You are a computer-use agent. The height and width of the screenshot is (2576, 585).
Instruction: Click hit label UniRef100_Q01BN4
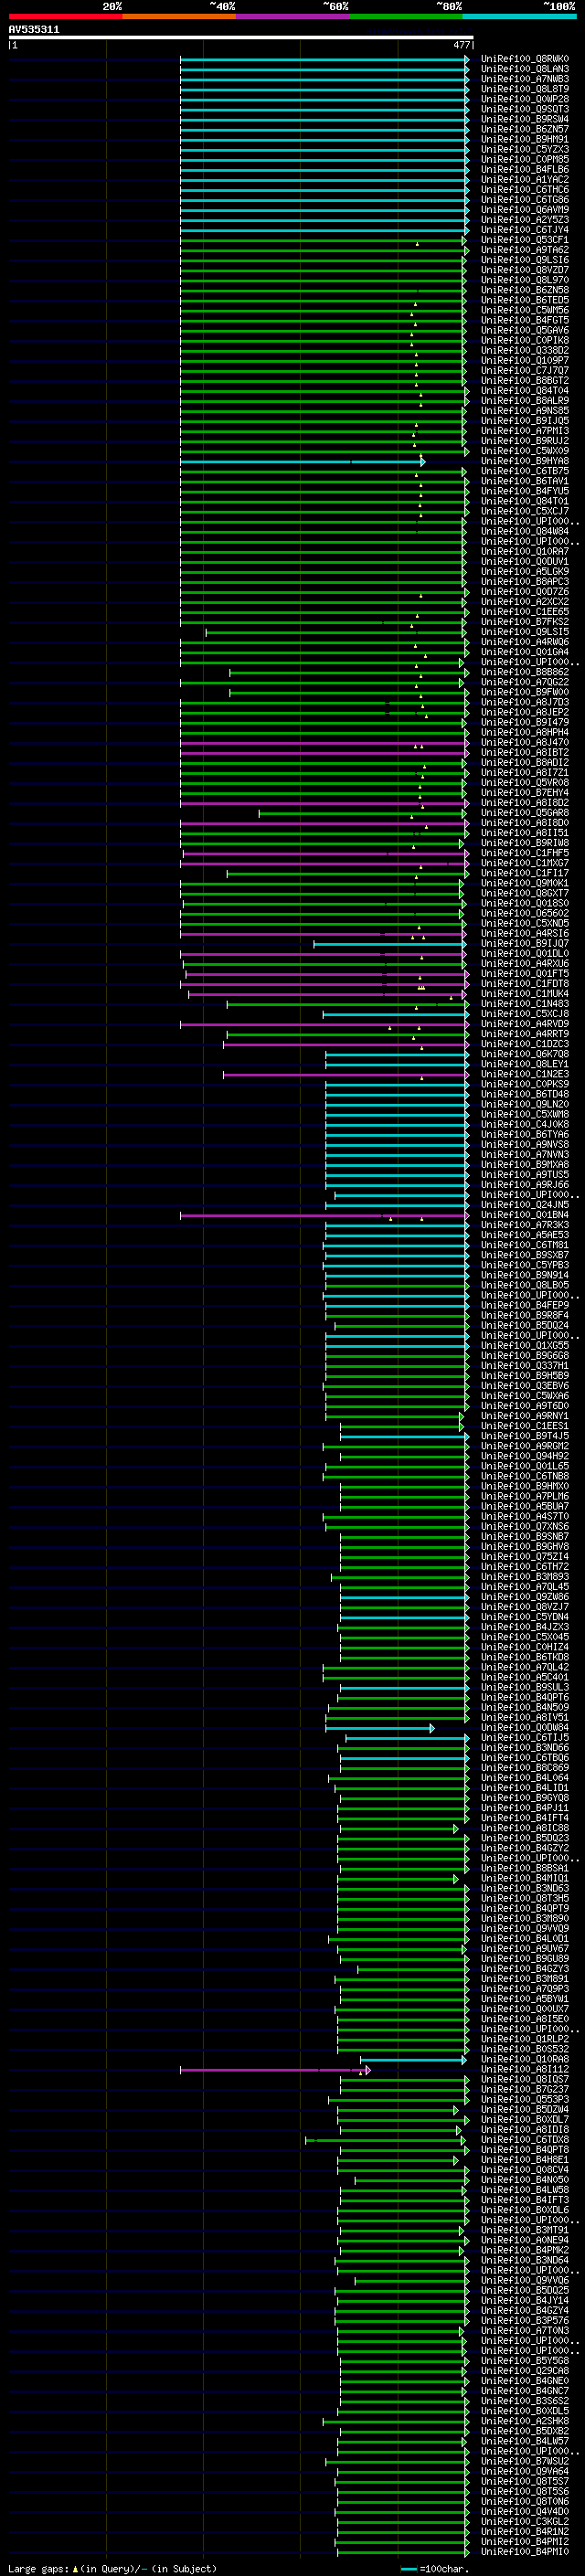(x=524, y=1215)
